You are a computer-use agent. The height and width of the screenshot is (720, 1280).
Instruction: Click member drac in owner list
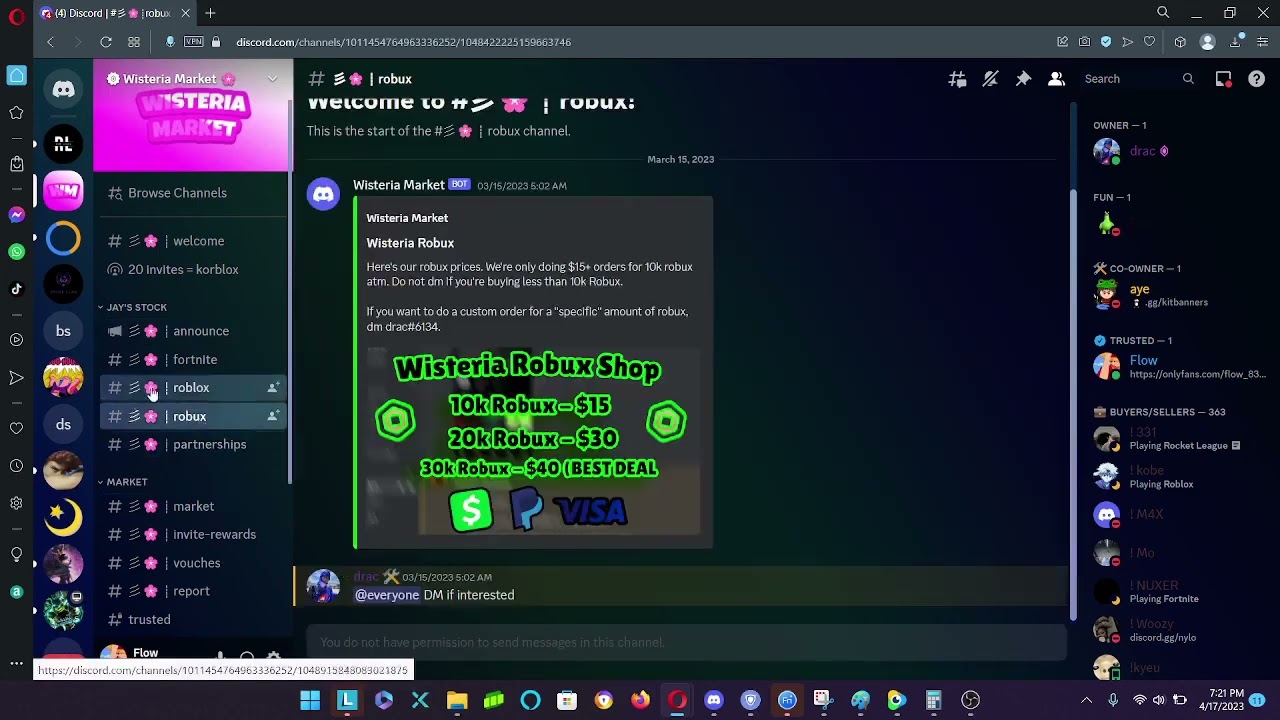(x=1169, y=151)
